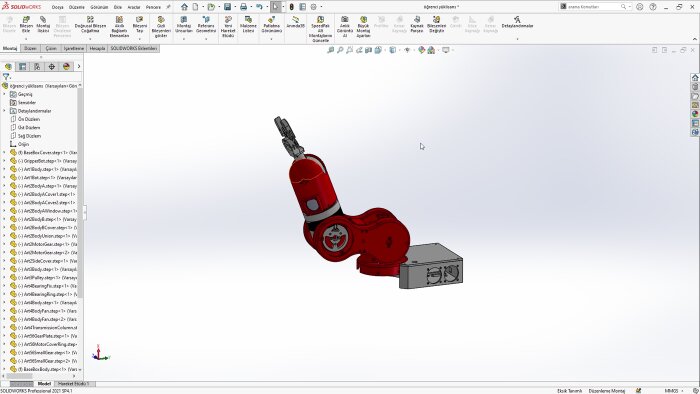The width and height of the screenshot is (700, 394).
Task: Open the Pencere menu
Action: [153, 7]
